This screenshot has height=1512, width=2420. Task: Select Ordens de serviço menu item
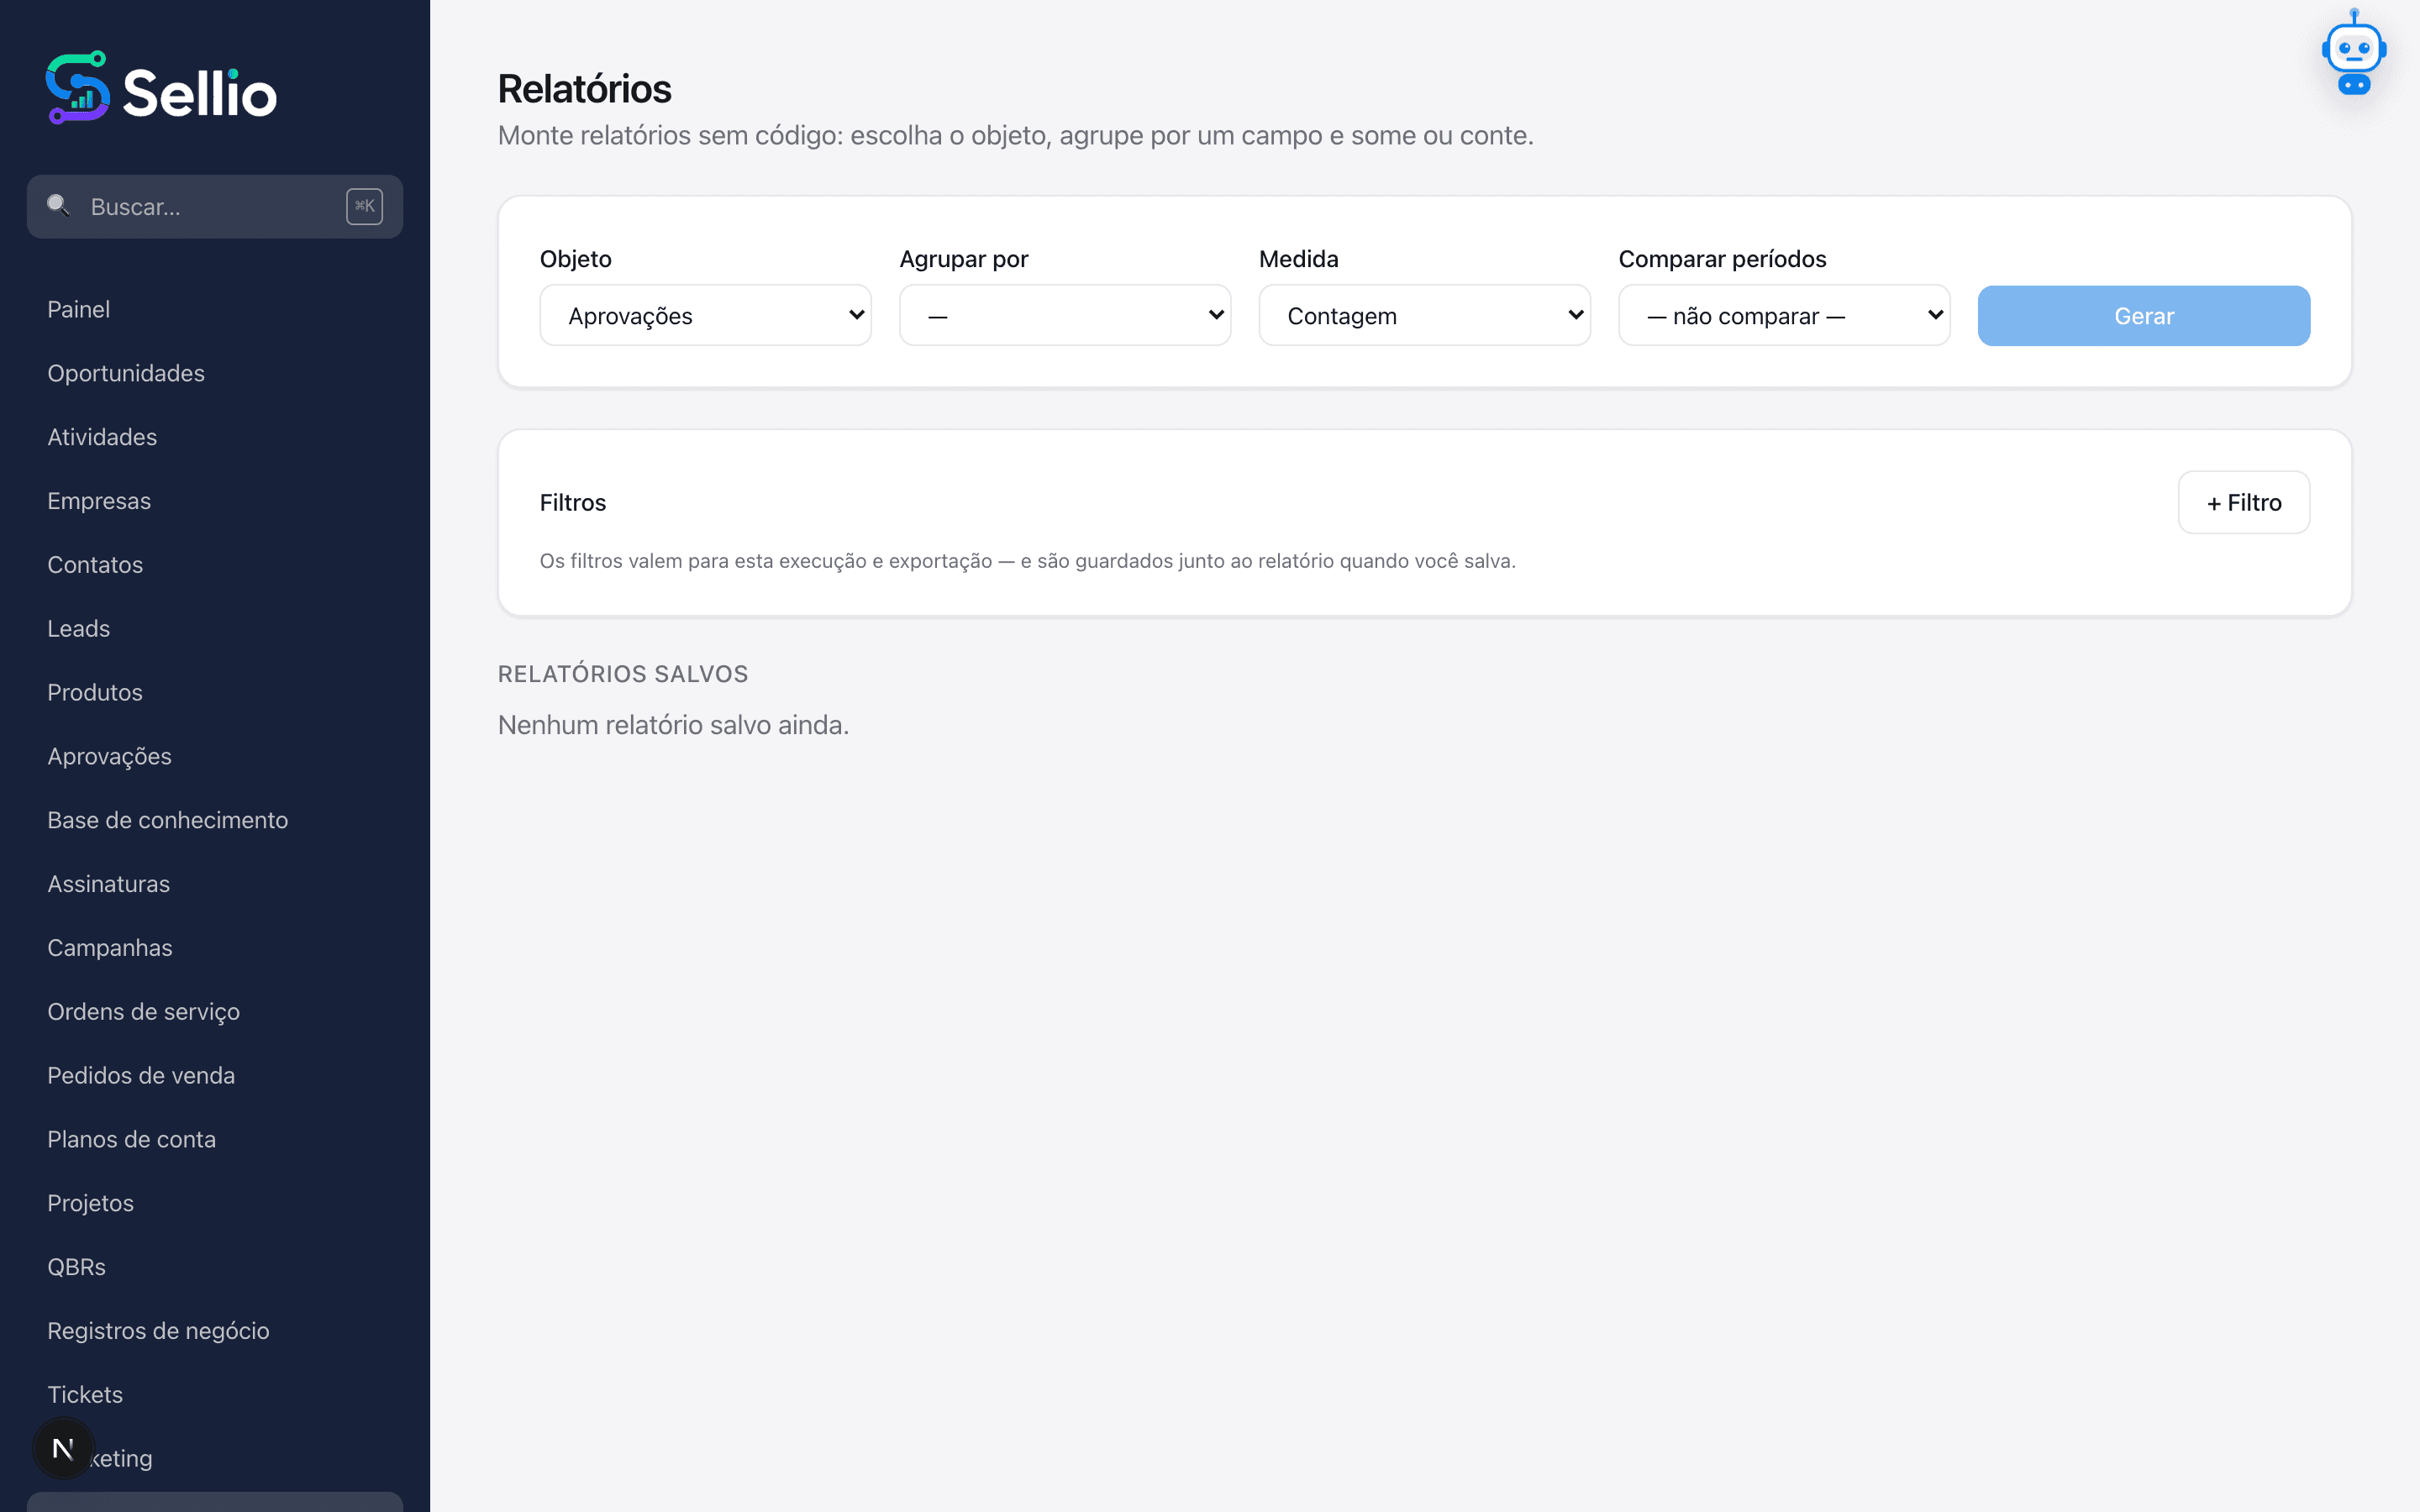click(143, 1011)
